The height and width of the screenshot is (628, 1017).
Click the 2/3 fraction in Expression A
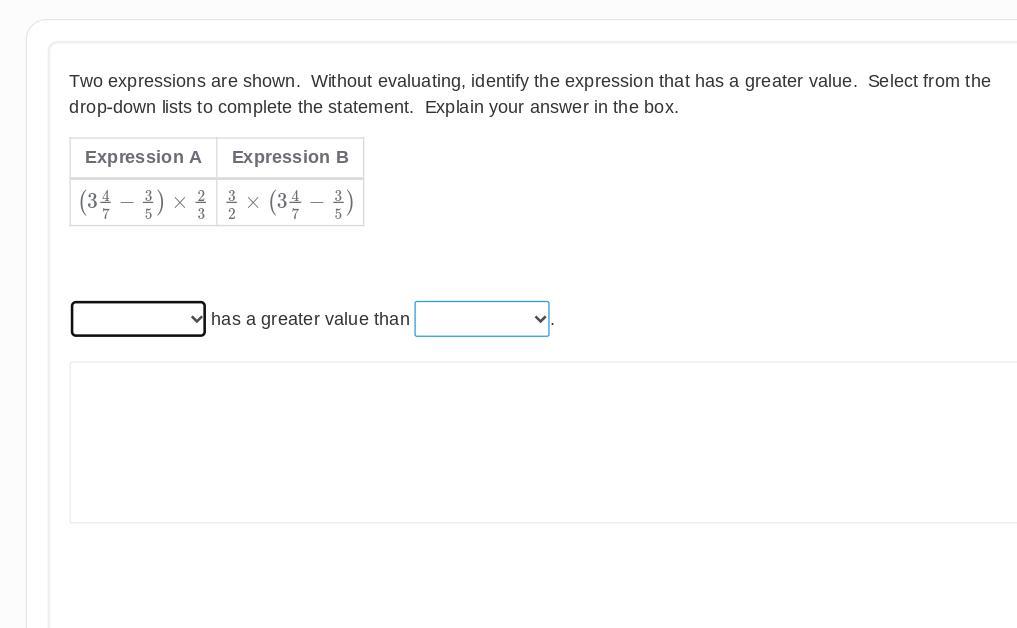[201, 203]
